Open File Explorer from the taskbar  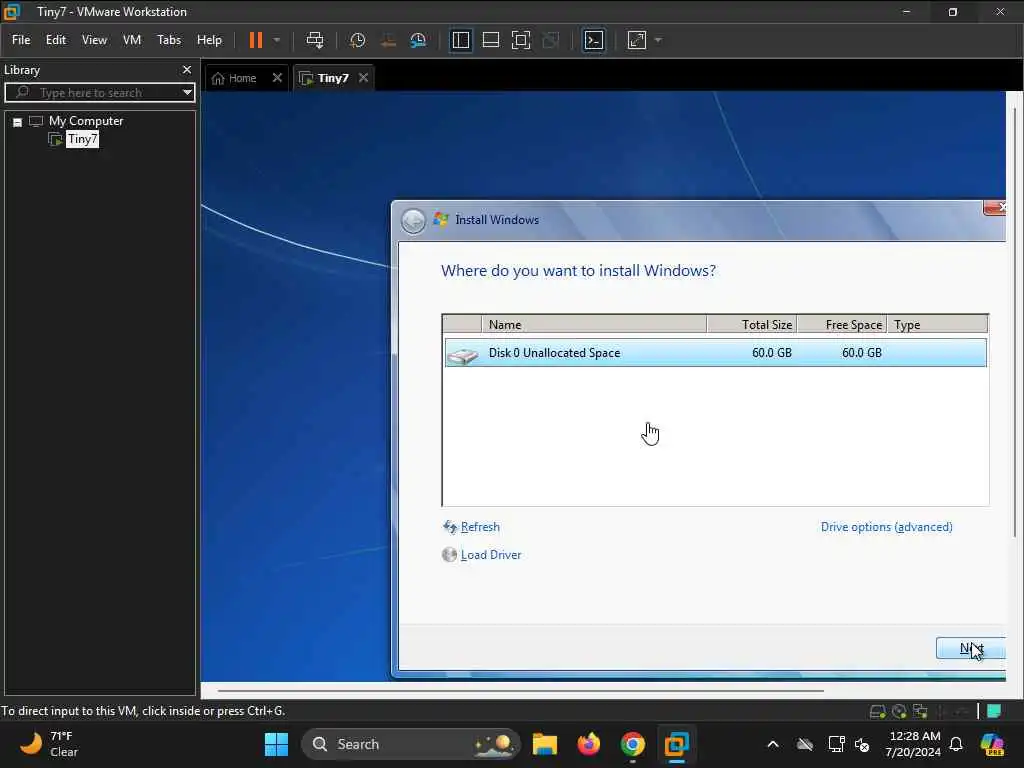[x=545, y=744]
